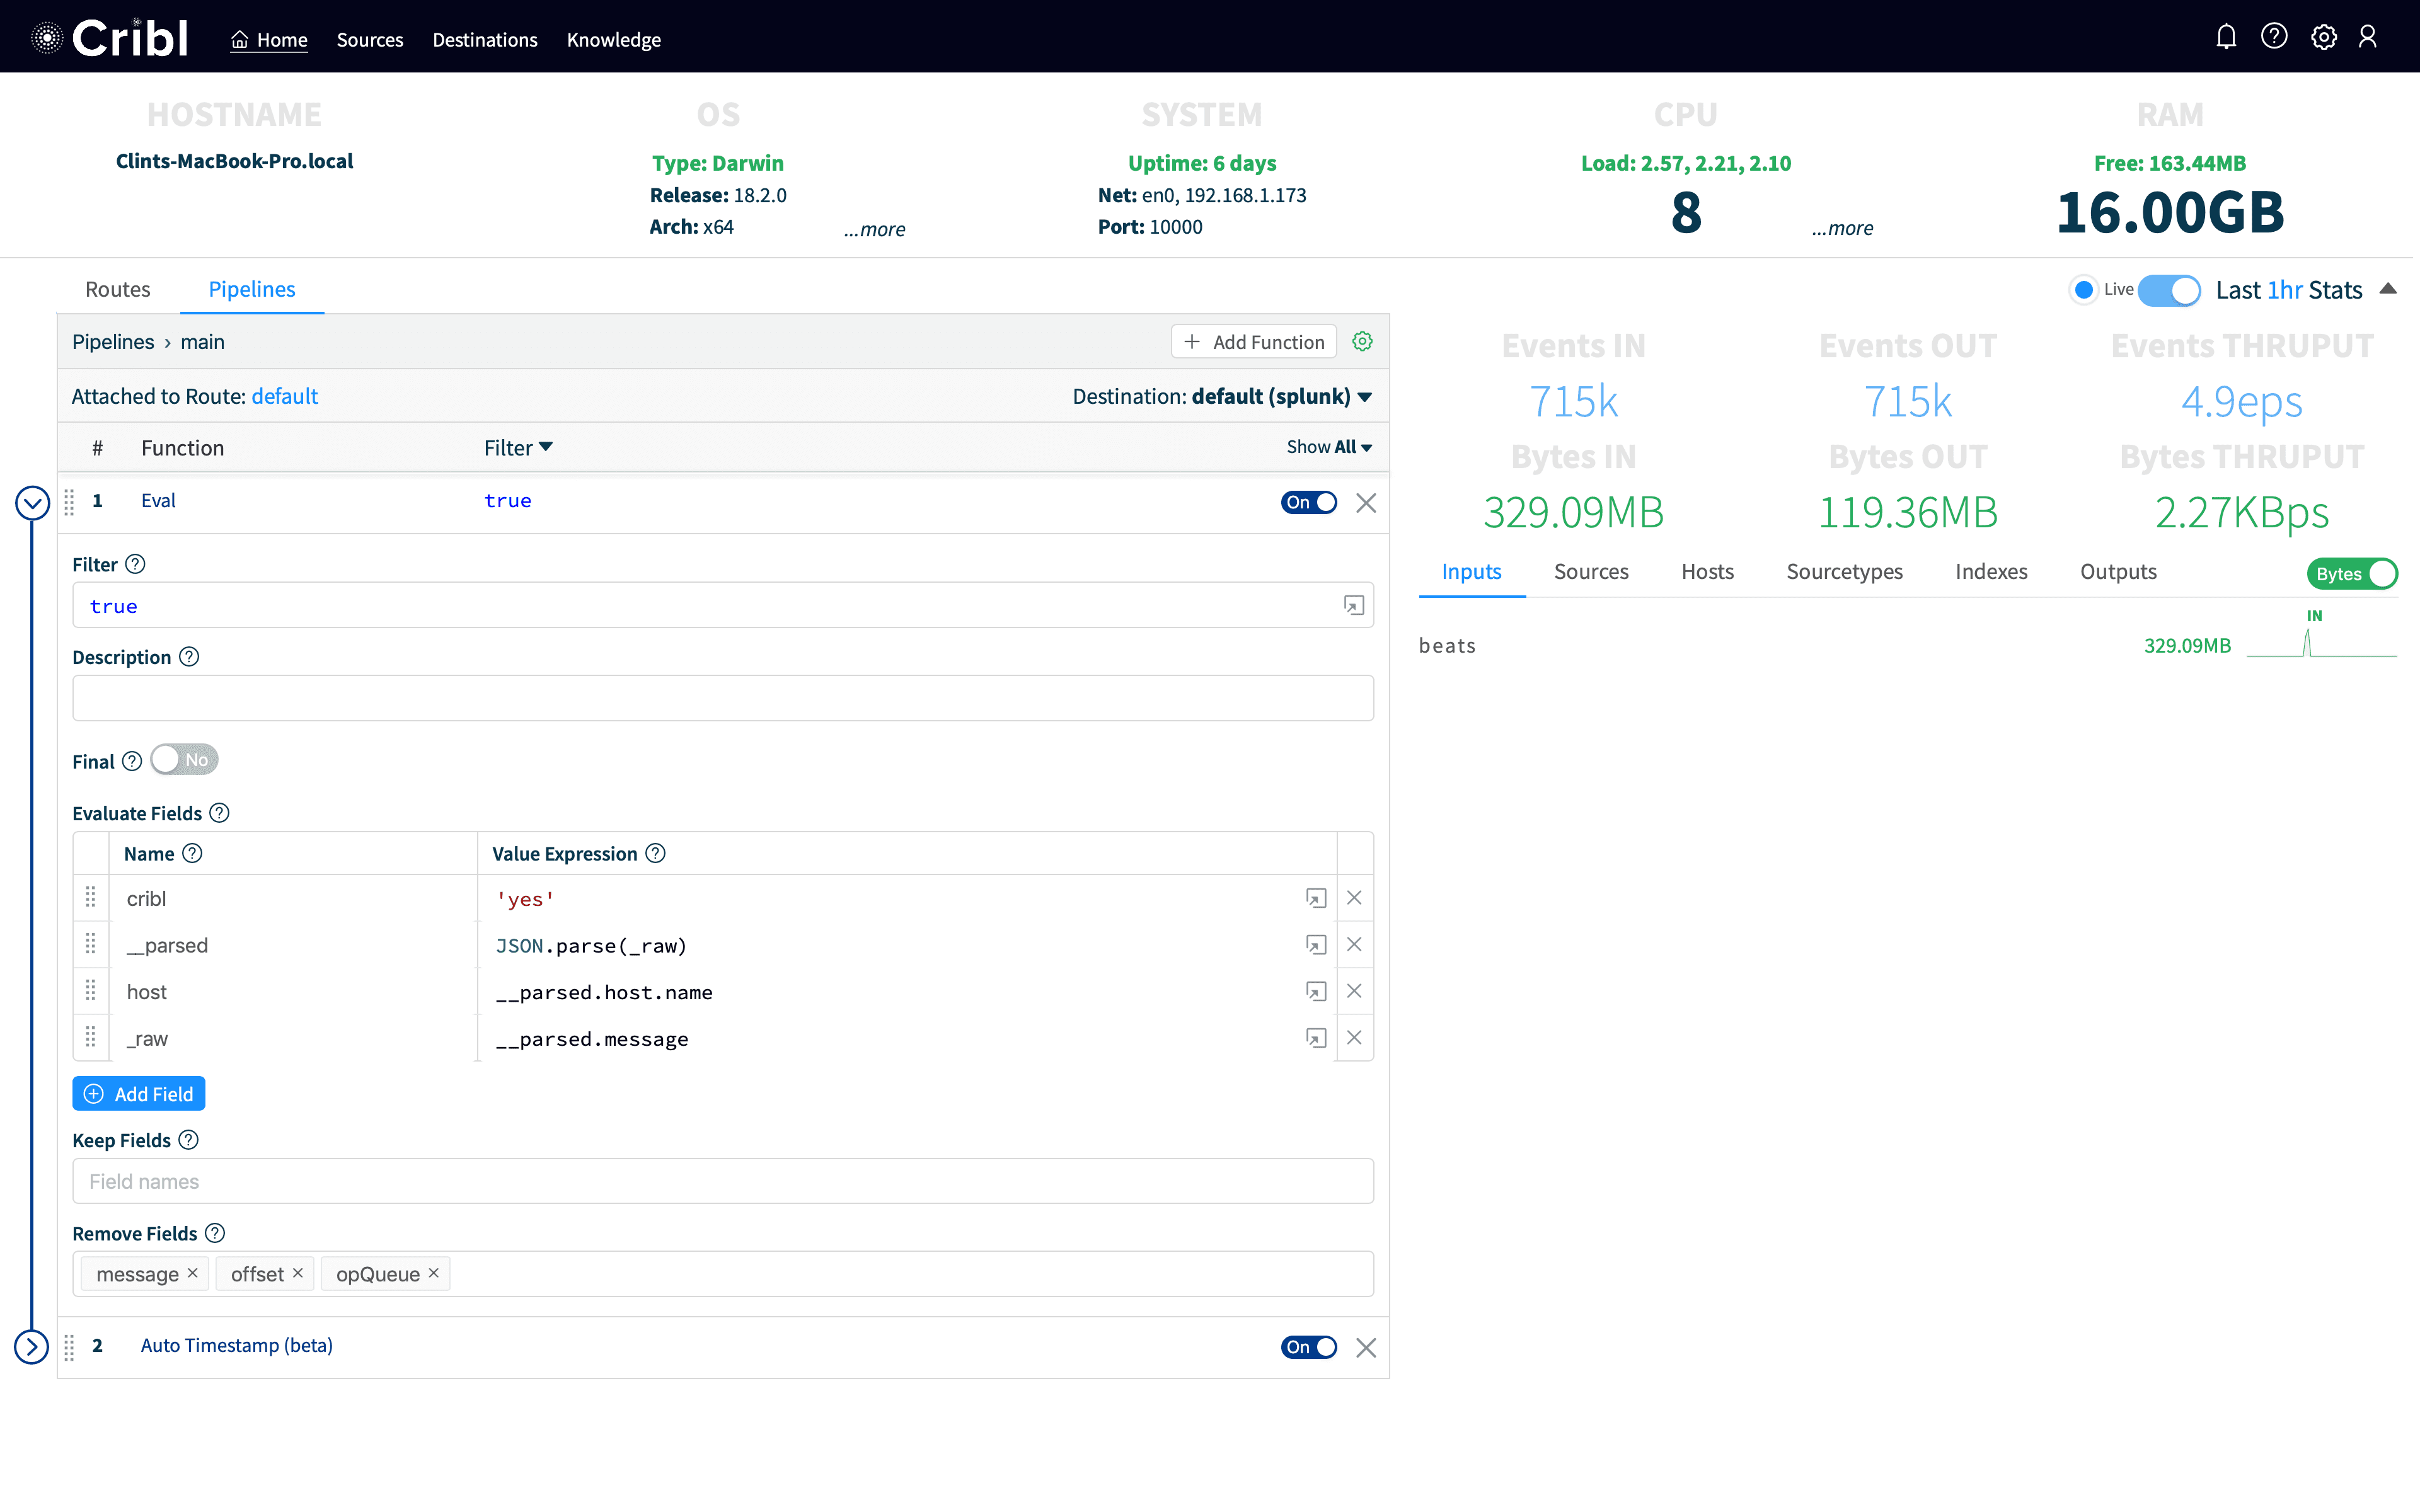Expand the Filter expression editor icon
The width and height of the screenshot is (2420, 1512).
(1353, 606)
